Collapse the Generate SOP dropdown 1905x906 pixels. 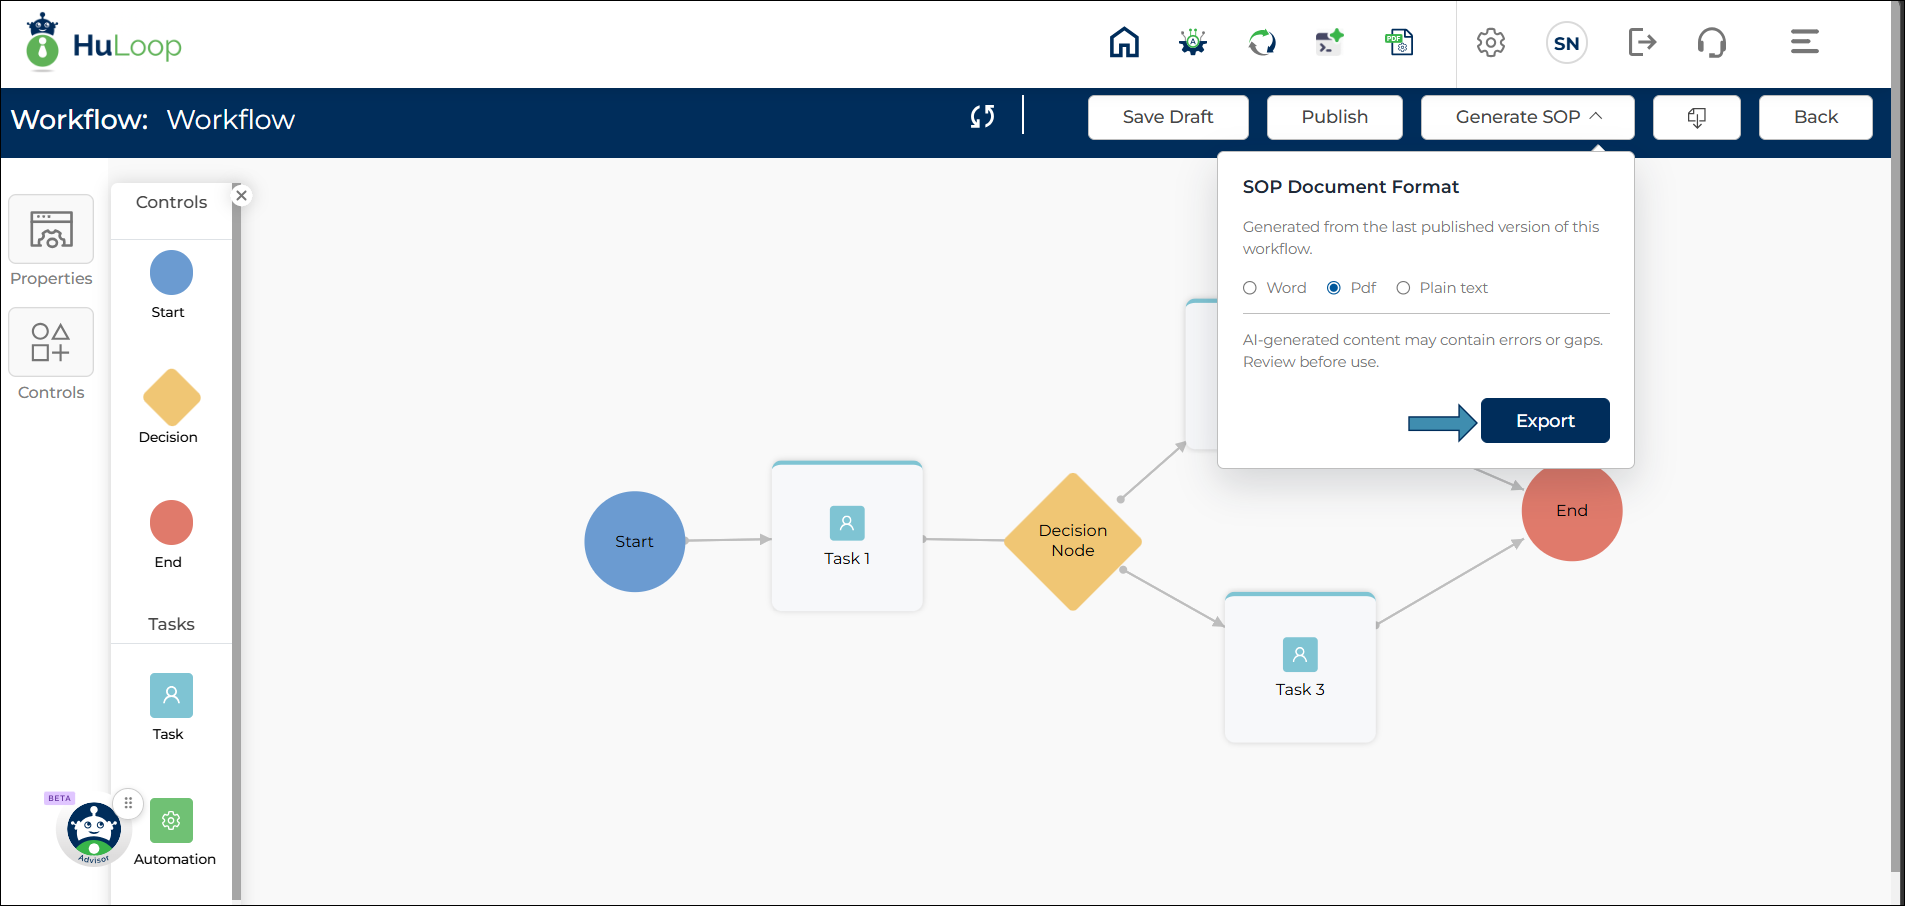click(1528, 118)
